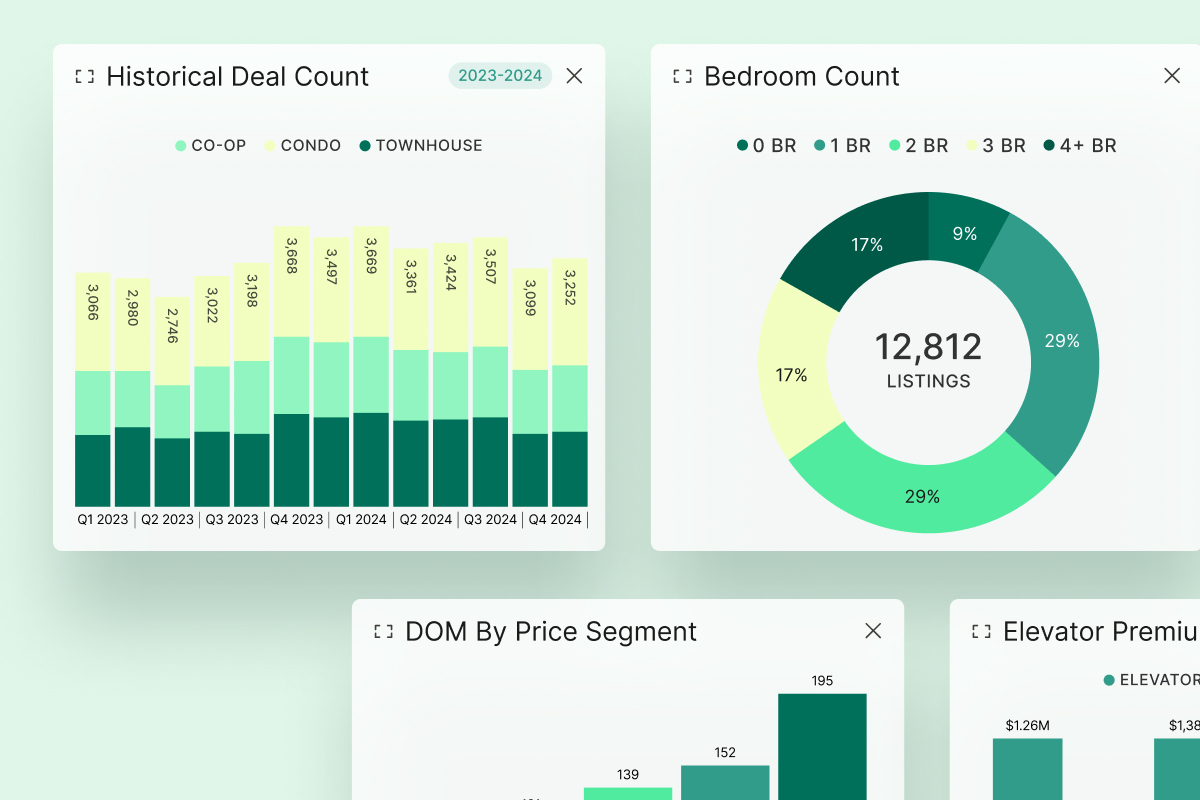The height and width of the screenshot is (800, 1200).
Task: Click the Q4 2023 axis label
Action: (297, 520)
